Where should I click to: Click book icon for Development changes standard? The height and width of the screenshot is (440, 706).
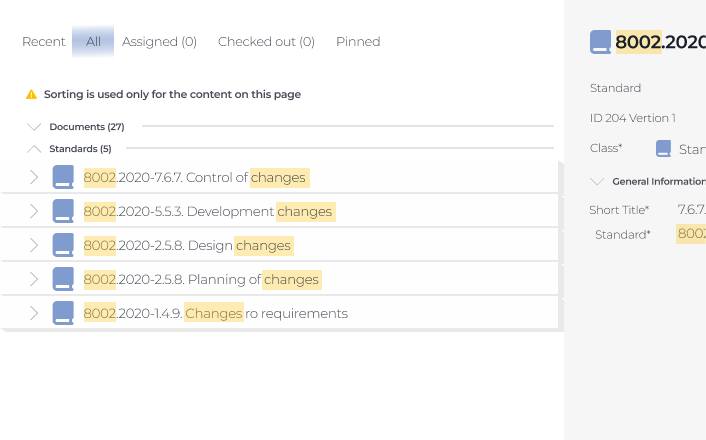pos(63,211)
